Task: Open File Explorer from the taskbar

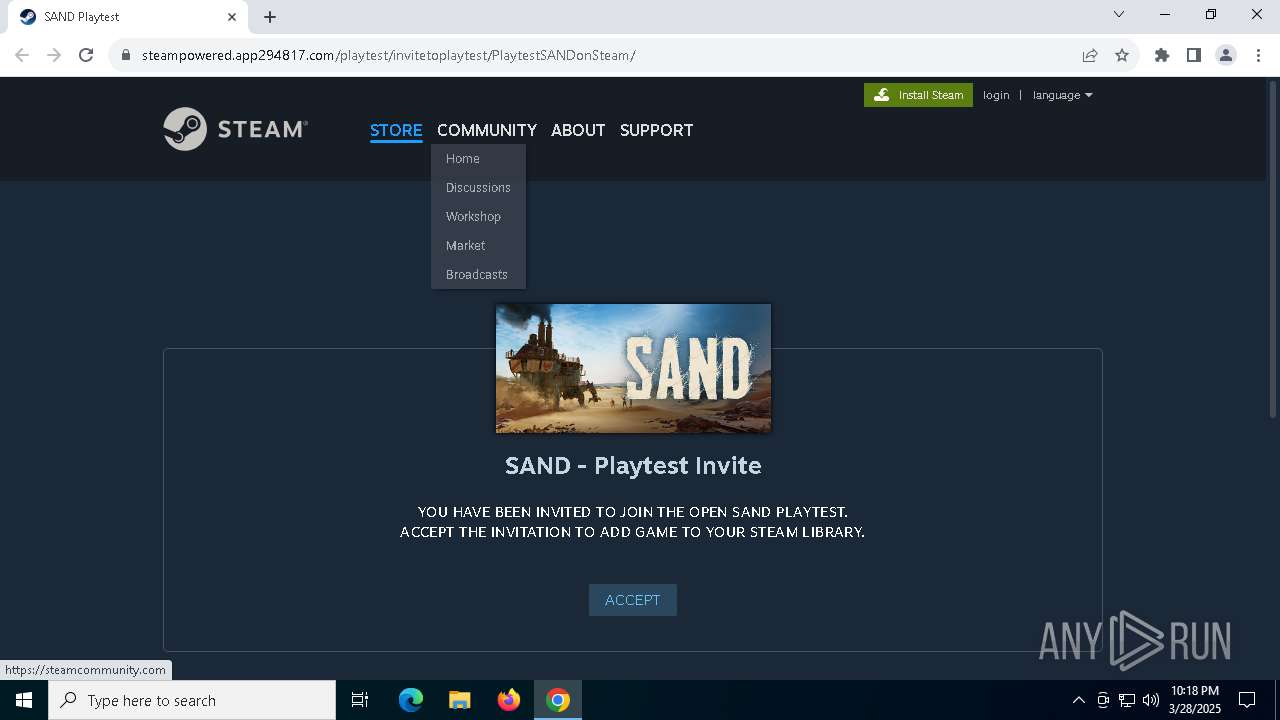Action: click(x=460, y=700)
